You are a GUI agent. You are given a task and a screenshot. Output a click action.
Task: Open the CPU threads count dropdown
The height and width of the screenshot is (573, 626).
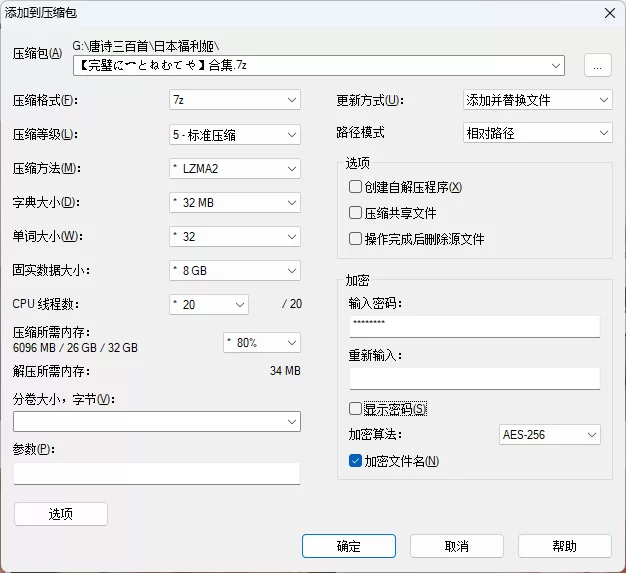point(209,304)
